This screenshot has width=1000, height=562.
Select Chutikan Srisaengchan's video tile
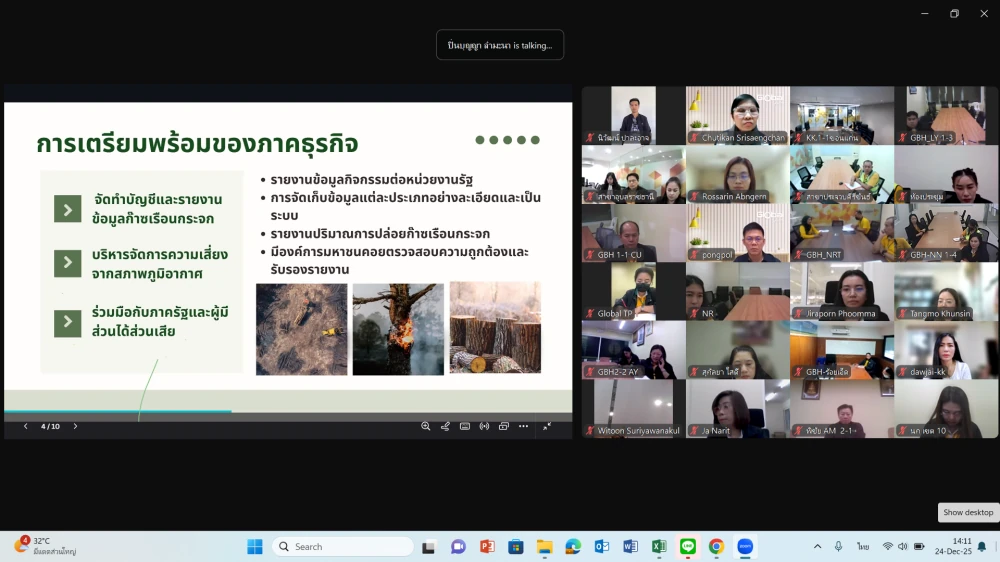click(x=738, y=115)
